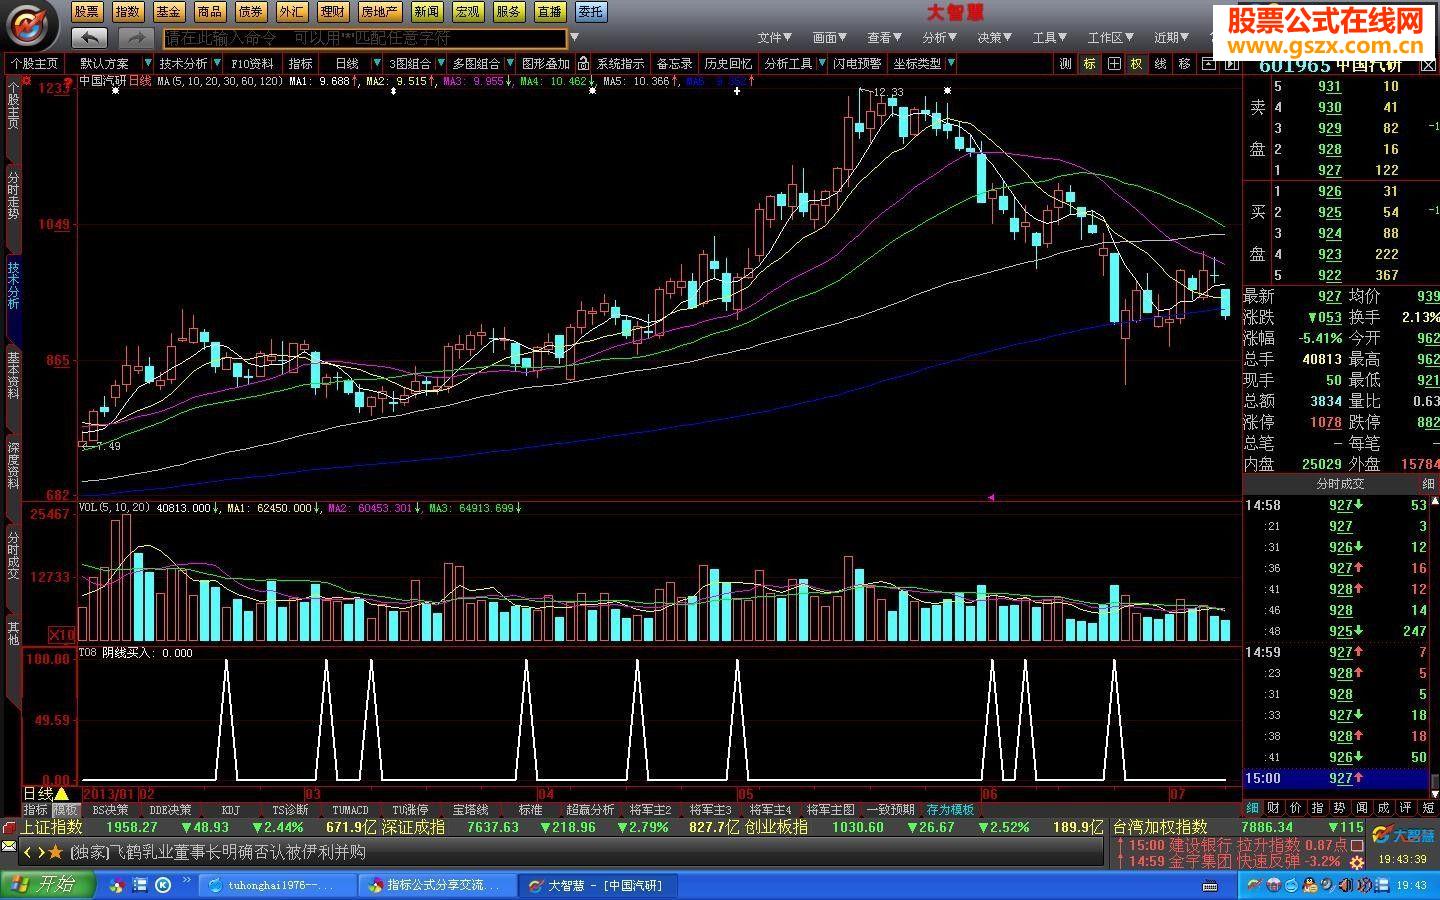Click the Windows 开始 start button
The width and height of the screenshot is (1440, 900).
[x=47, y=885]
